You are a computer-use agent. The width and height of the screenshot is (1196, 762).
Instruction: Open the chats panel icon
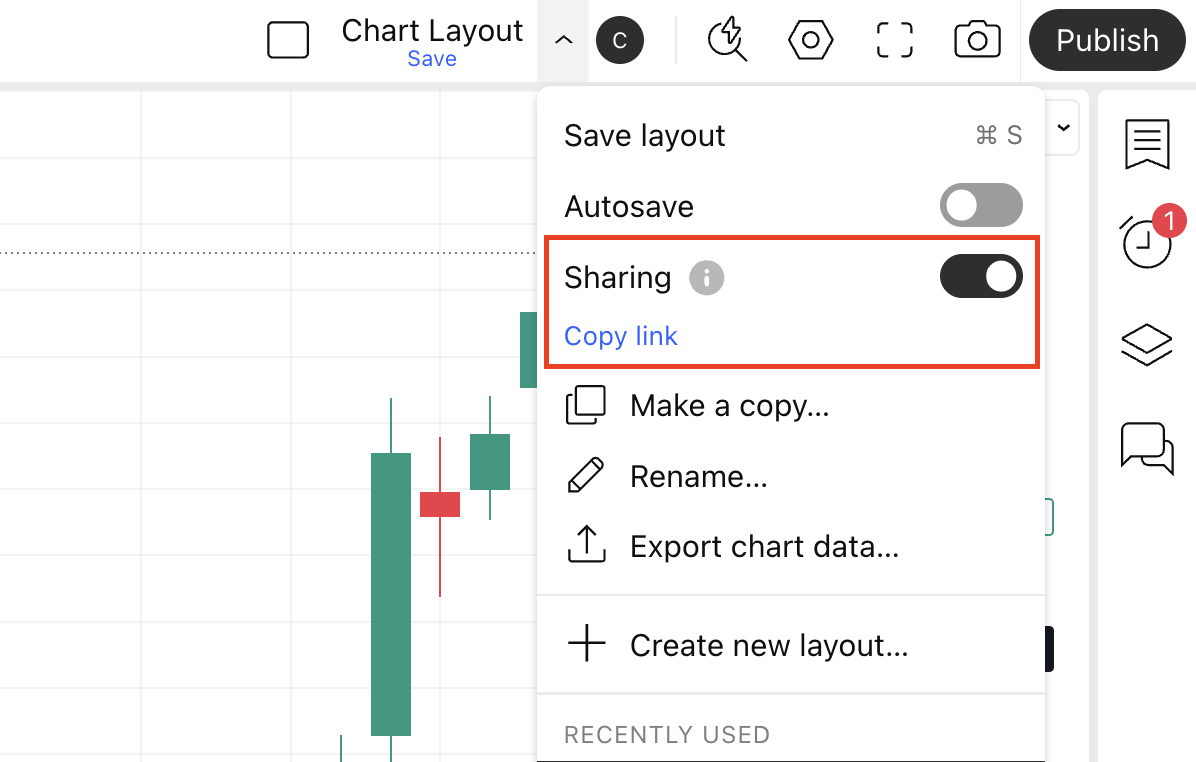point(1146,447)
